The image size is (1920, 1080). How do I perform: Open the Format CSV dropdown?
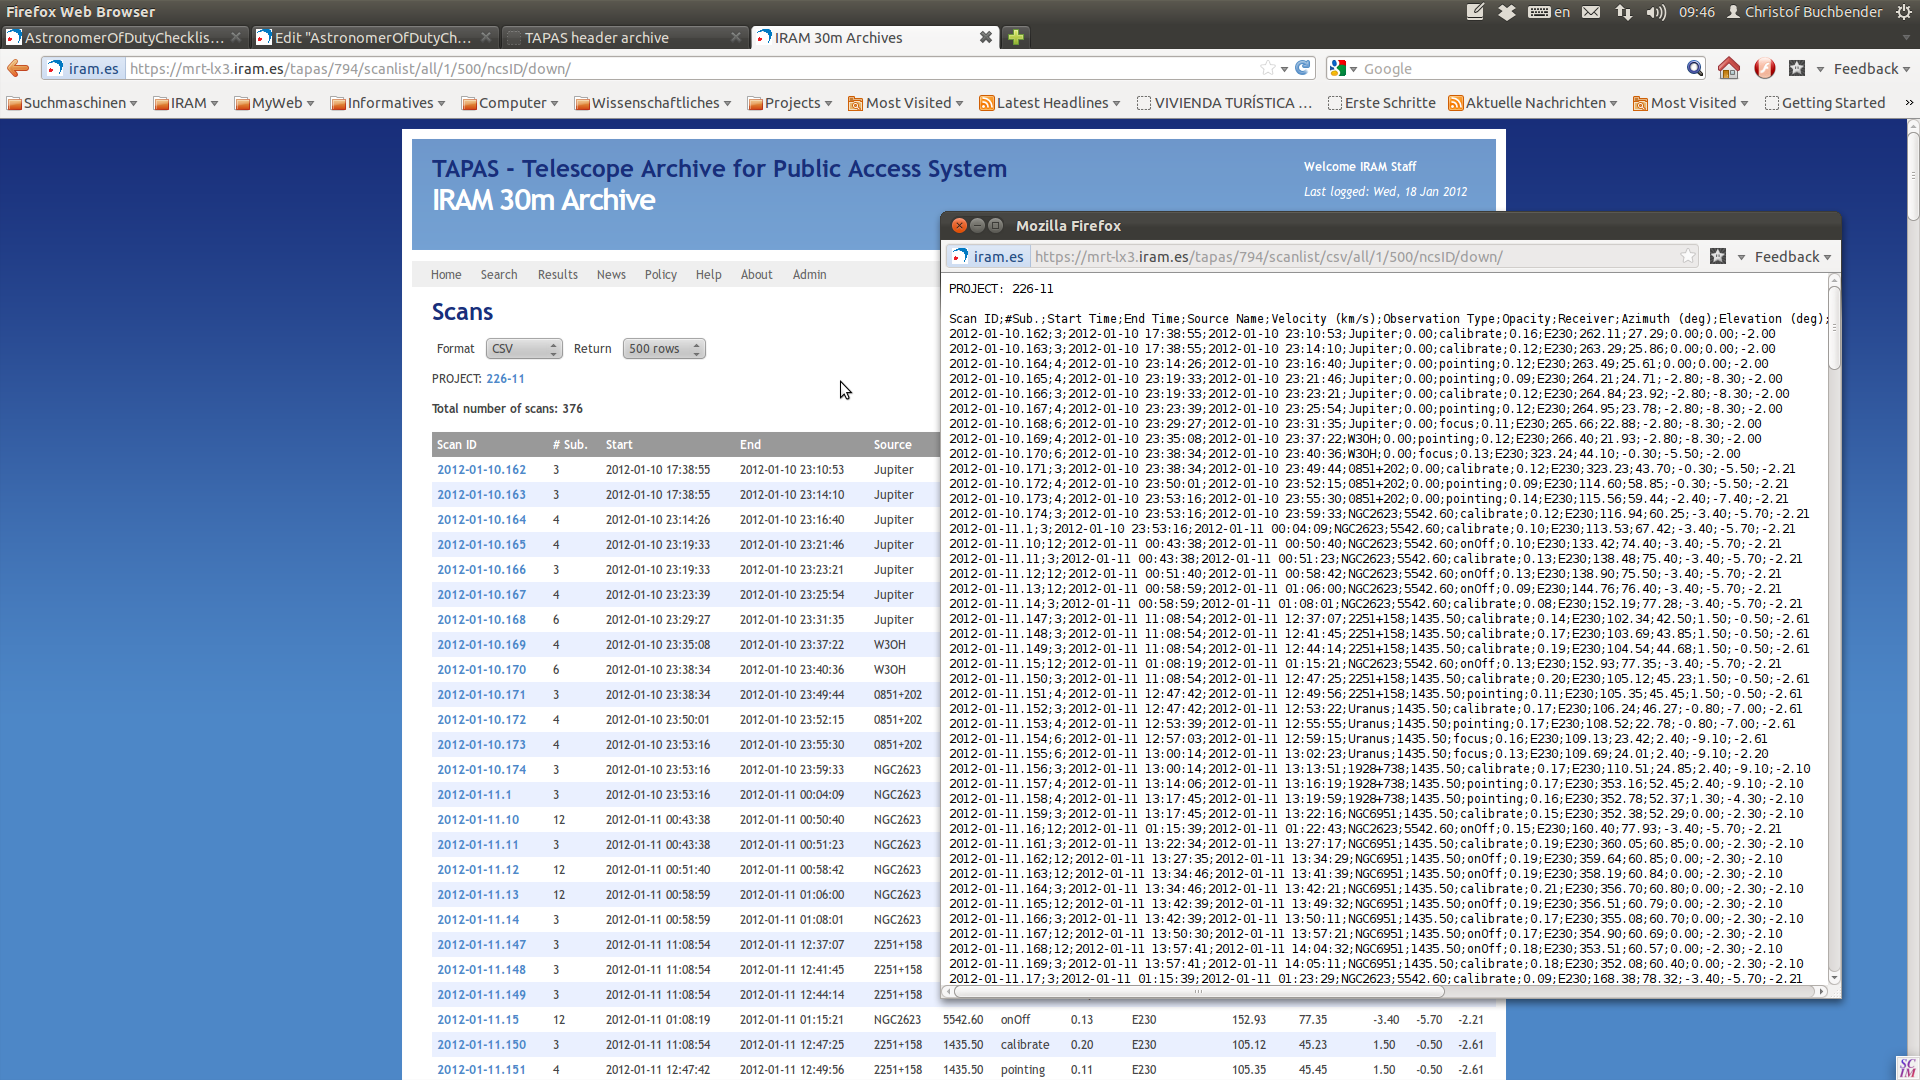pyautogui.click(x=523, y=349)
